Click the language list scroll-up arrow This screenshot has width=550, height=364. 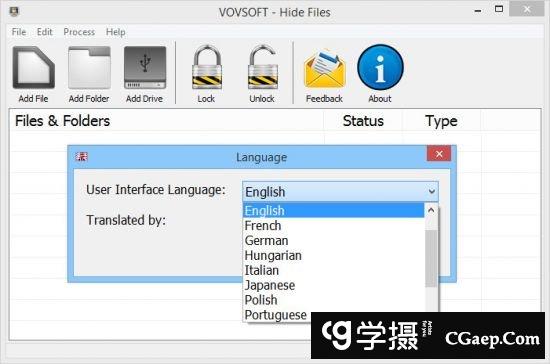point(431,210)
